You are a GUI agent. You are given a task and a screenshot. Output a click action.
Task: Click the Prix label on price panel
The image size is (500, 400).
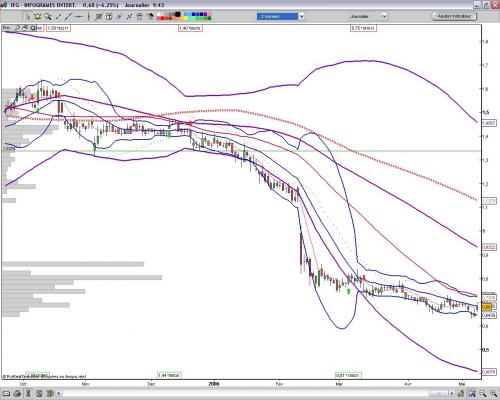(7, 28)
